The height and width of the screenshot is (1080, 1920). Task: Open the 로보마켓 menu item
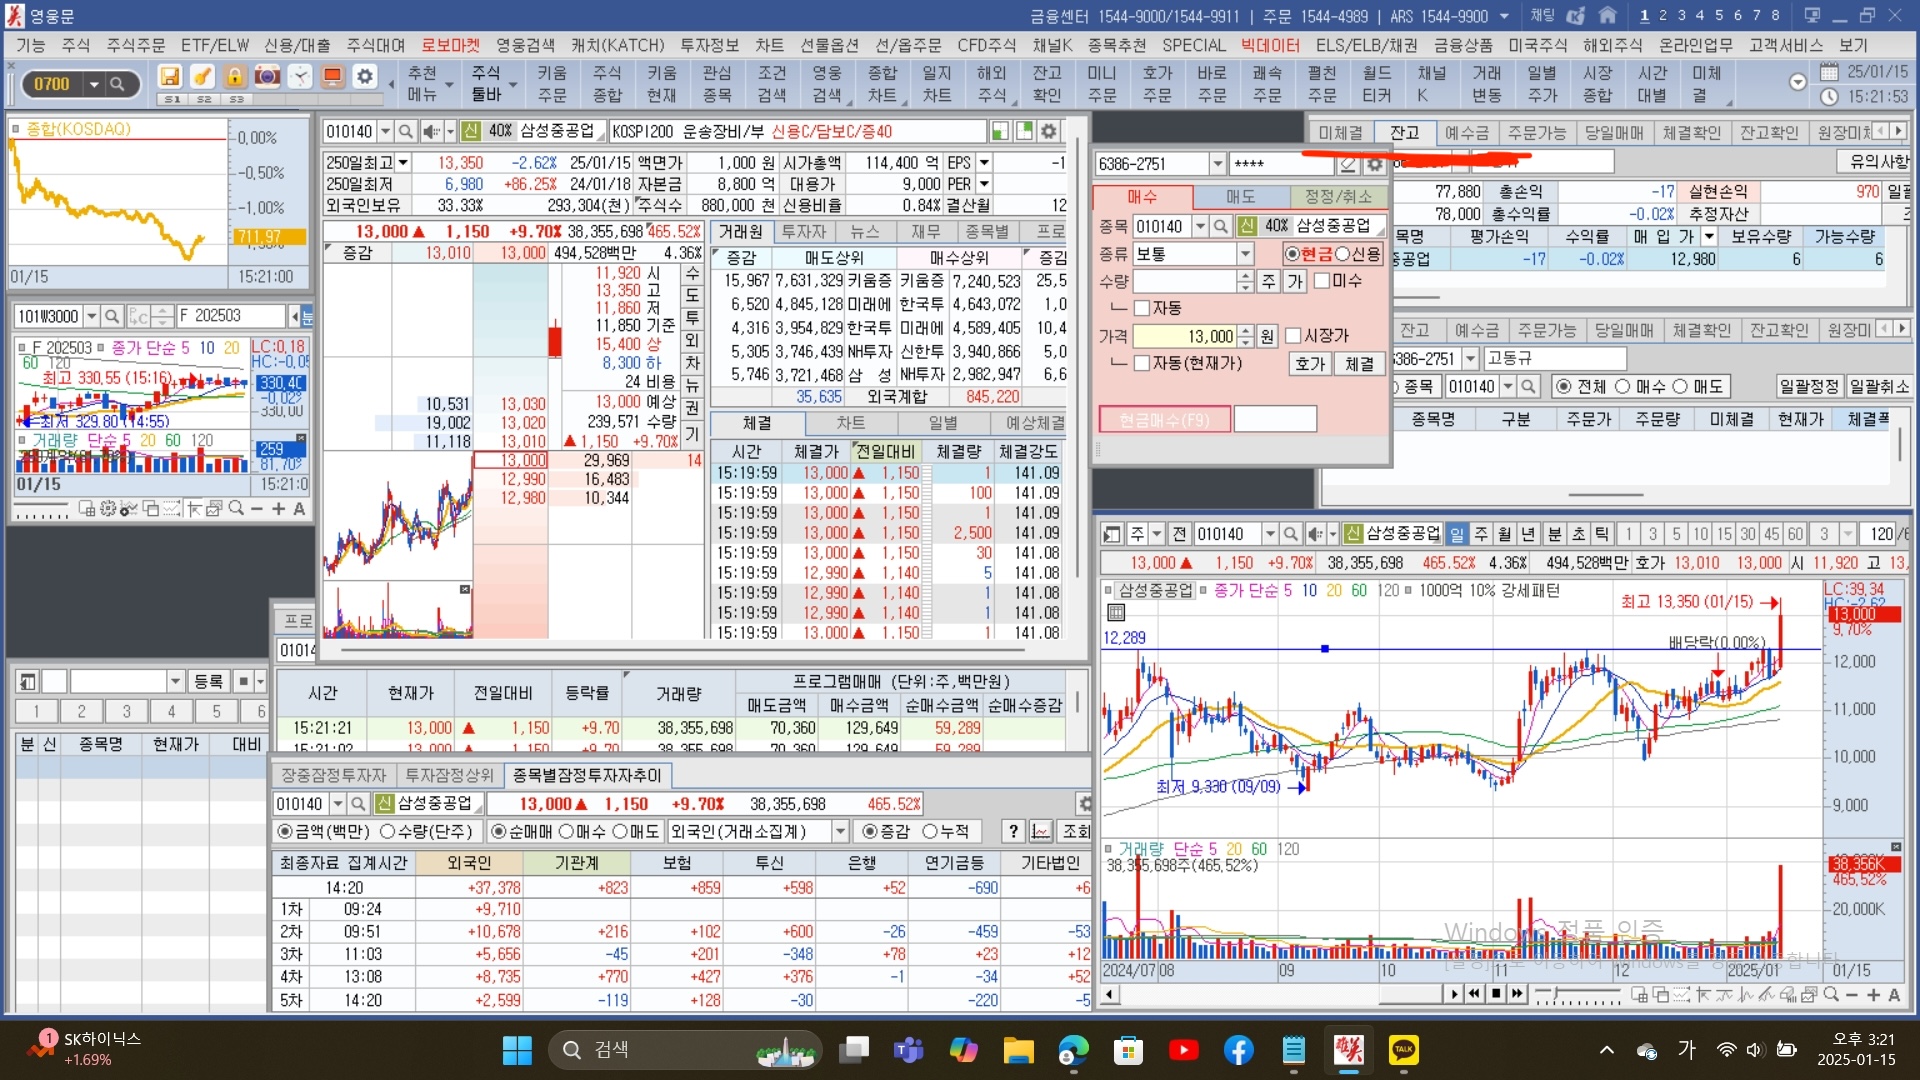point(450,45)
